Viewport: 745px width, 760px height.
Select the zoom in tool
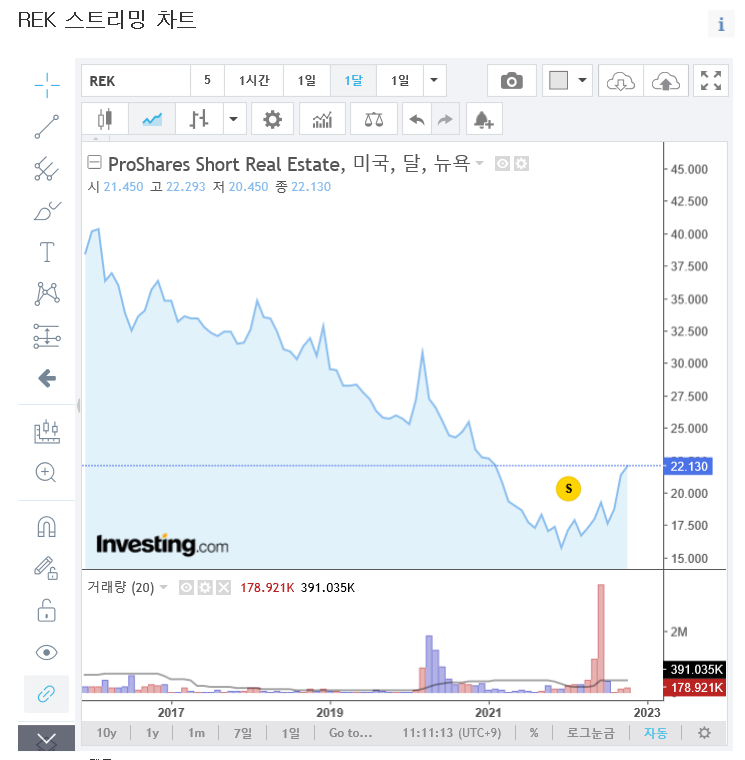tap(46, 473)
